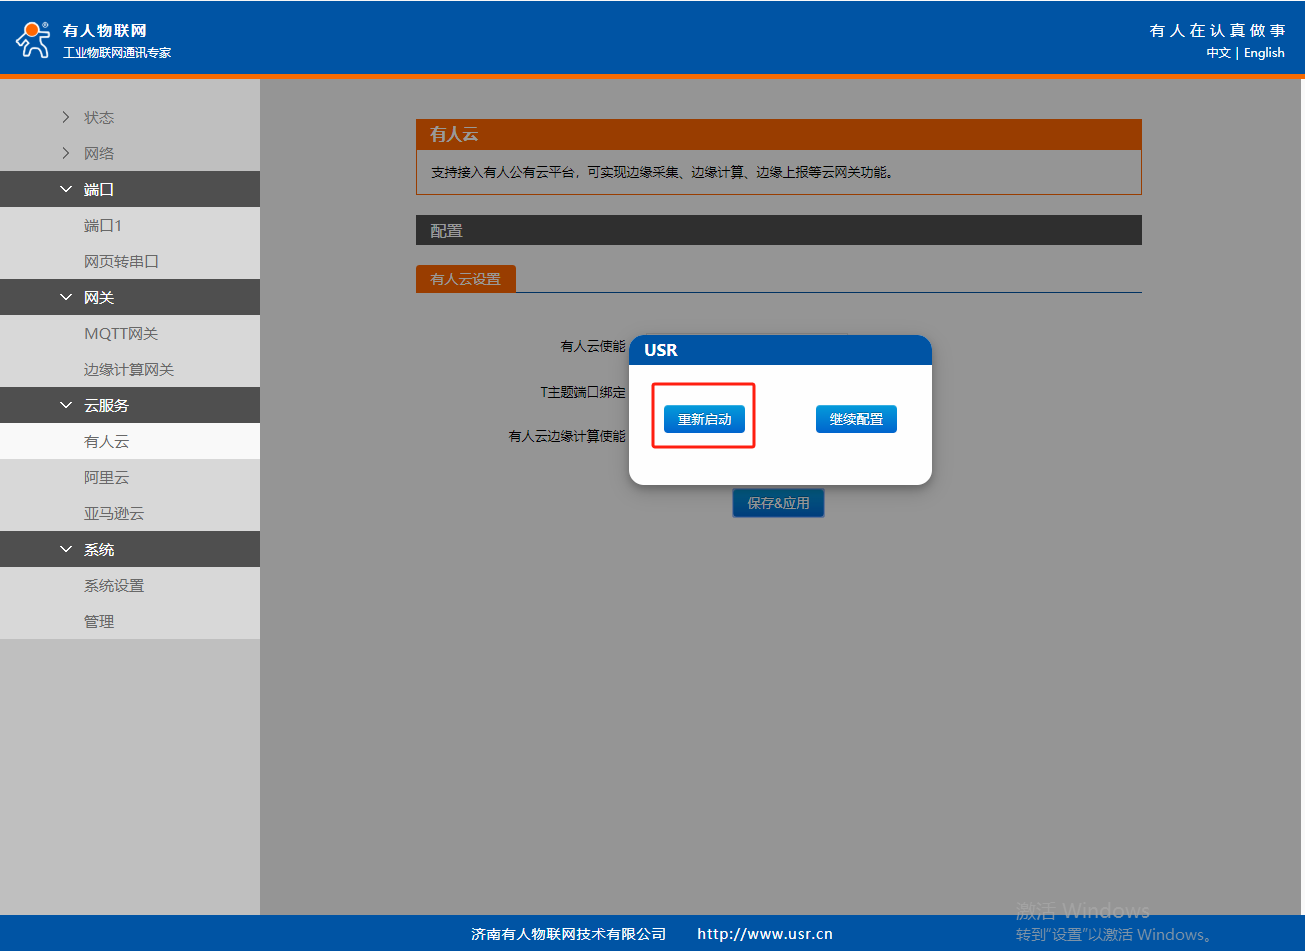Click the 保存&应用 button
Image resolution: width=1305 pixels, height=951 pixels.
coord(778,503)
